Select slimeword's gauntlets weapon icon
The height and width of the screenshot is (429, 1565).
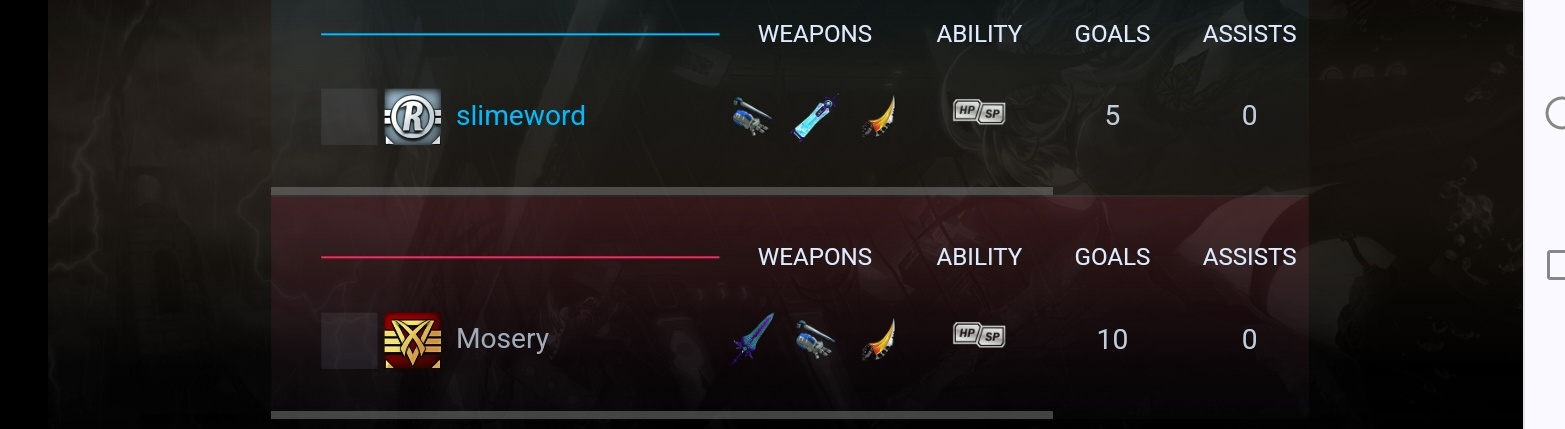click(x=751, y=117)
